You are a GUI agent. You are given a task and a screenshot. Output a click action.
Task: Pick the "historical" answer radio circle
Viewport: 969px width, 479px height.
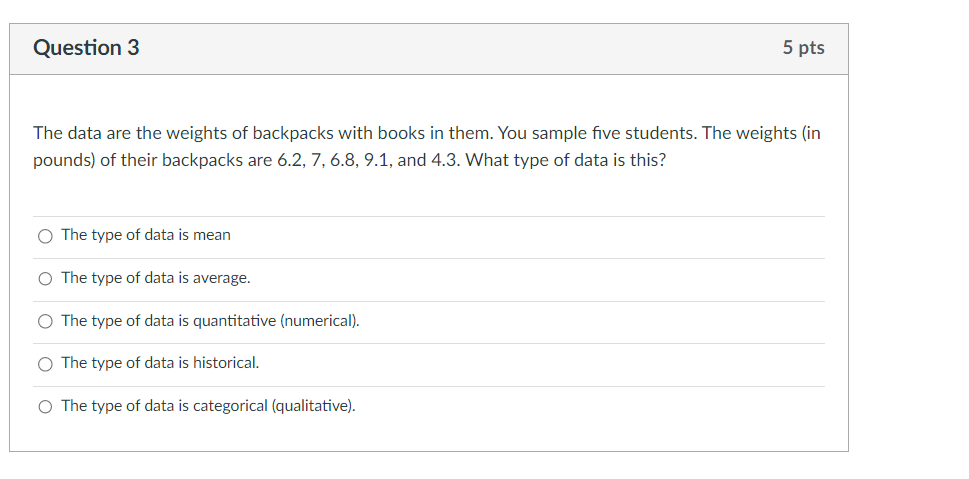click(x=45, y=364)
